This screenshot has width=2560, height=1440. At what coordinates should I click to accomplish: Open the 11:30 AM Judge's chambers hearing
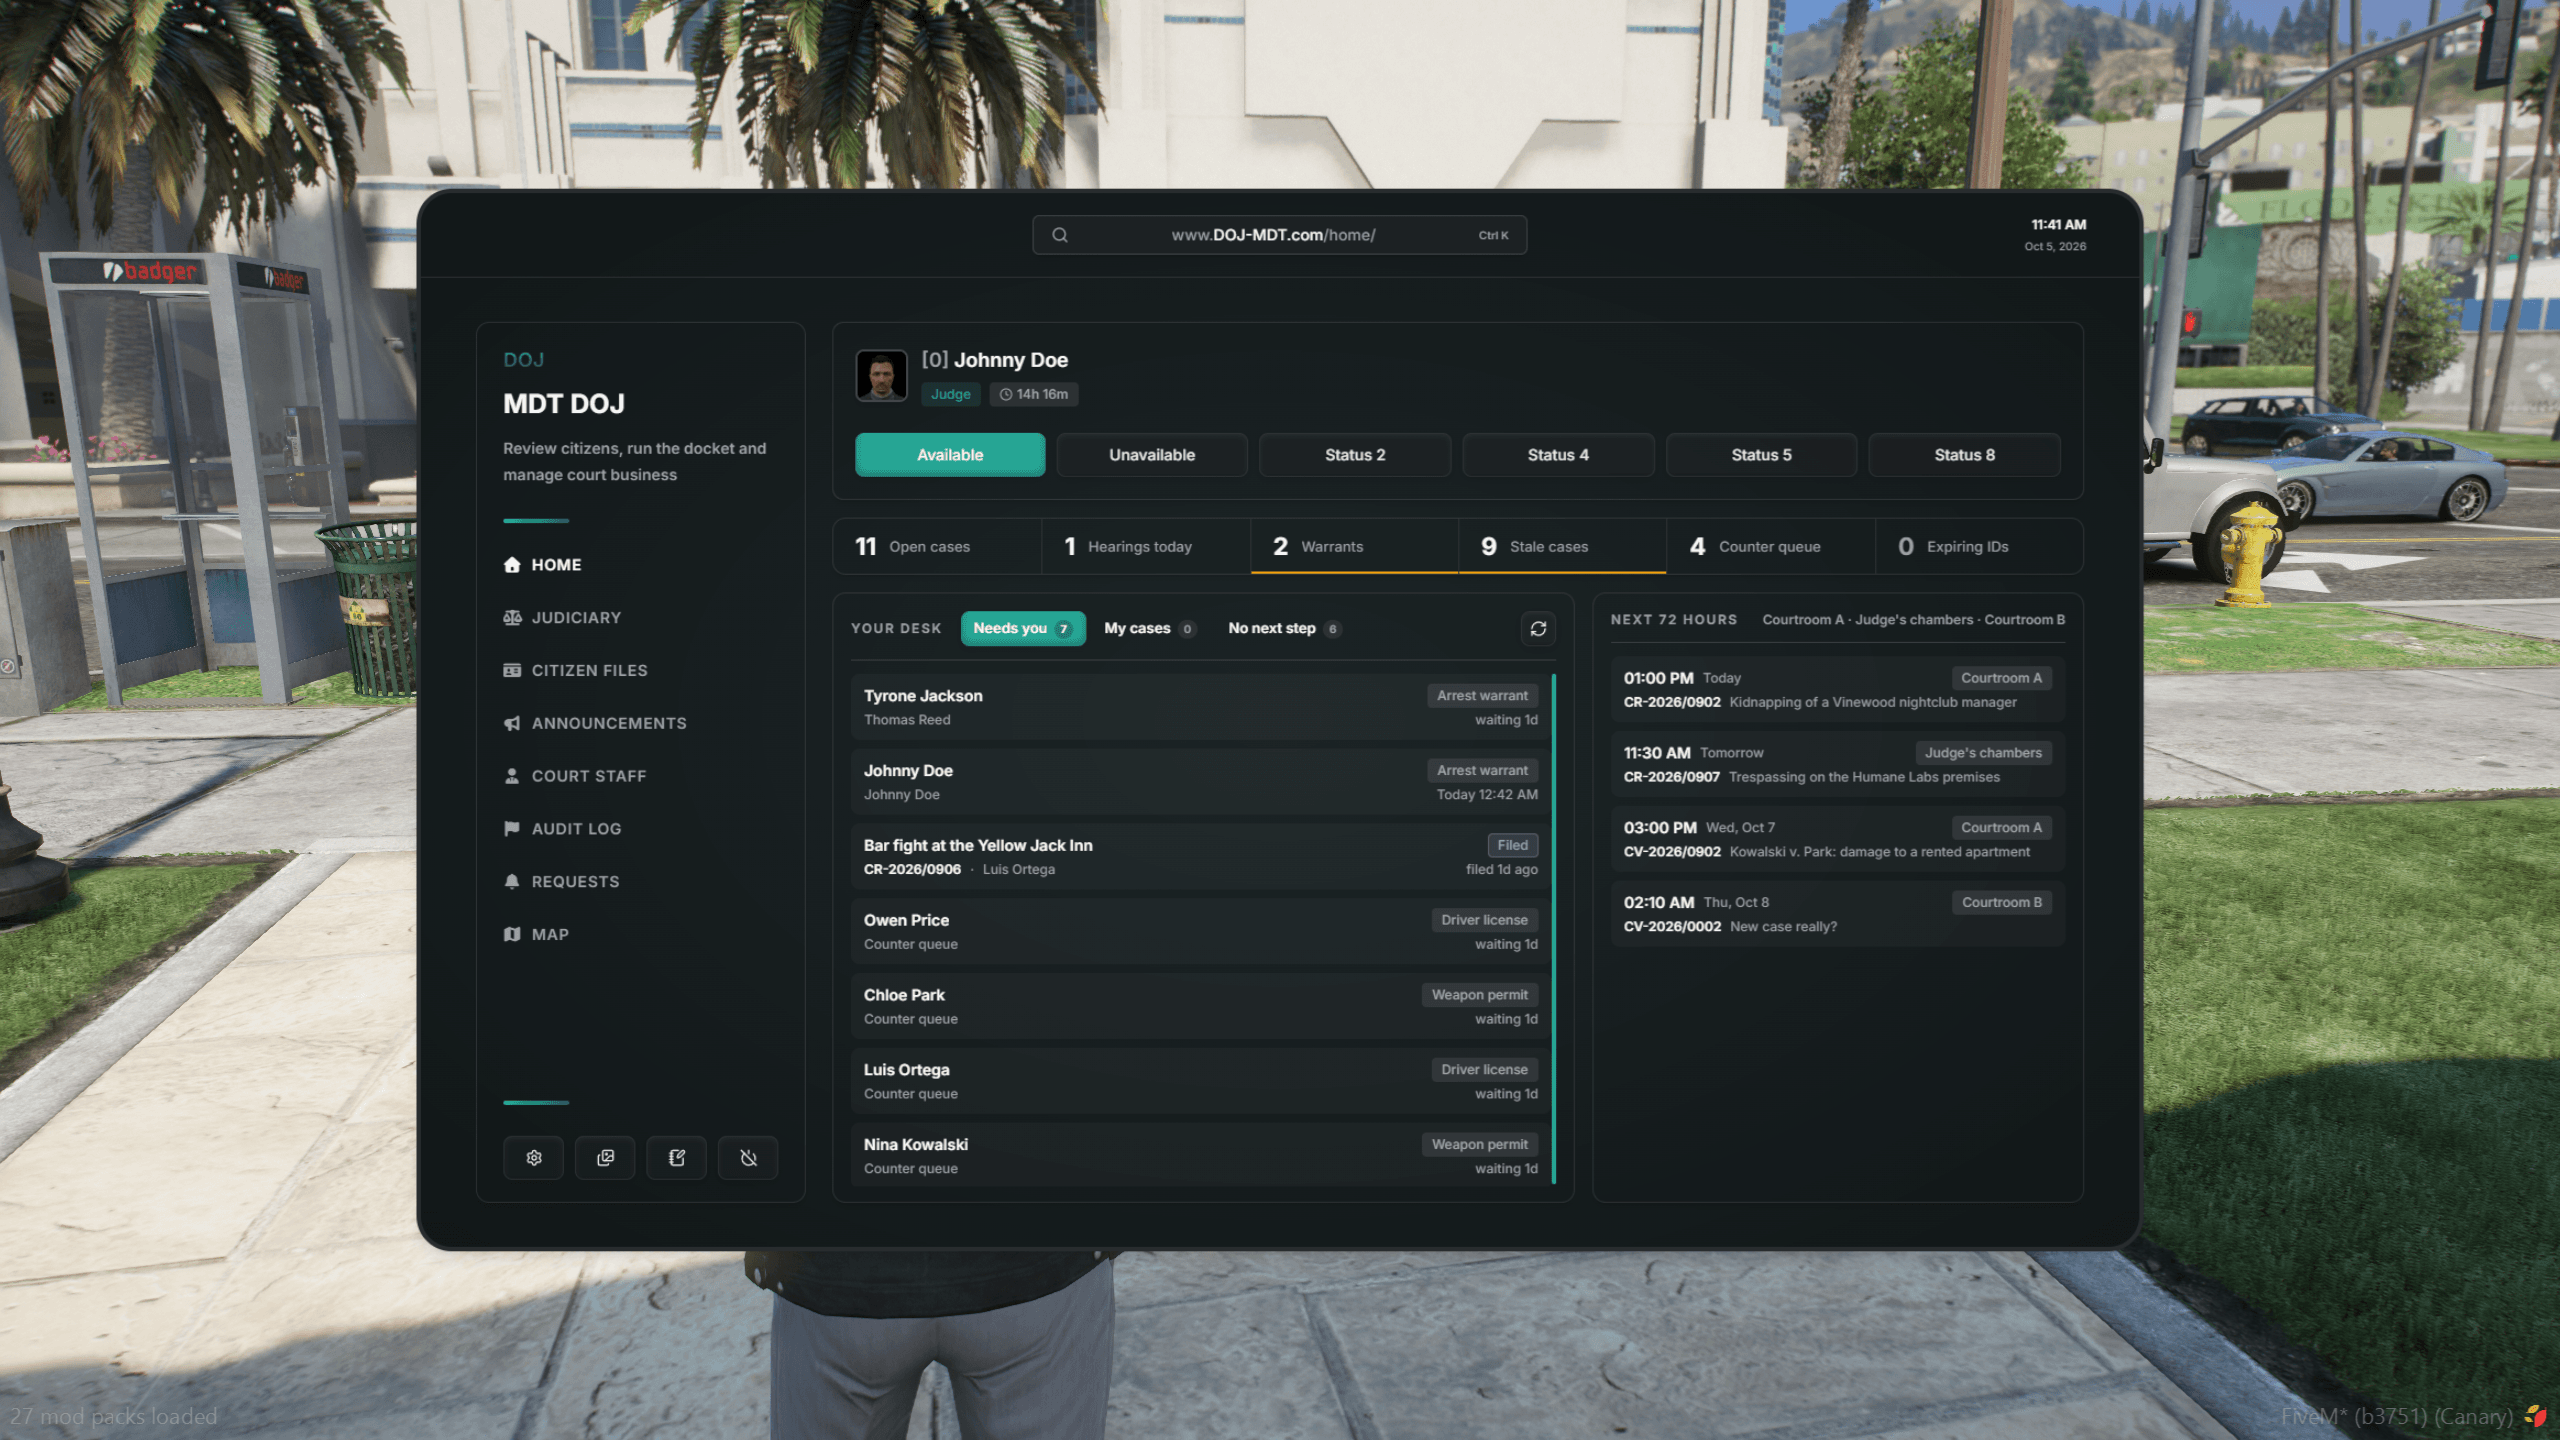(1838, 764)
